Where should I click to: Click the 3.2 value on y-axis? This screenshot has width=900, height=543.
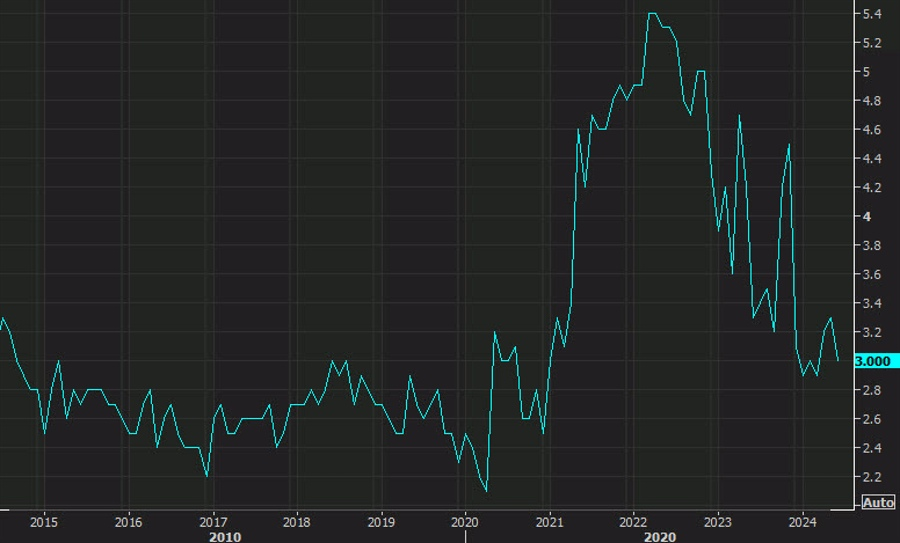point(872,332)
